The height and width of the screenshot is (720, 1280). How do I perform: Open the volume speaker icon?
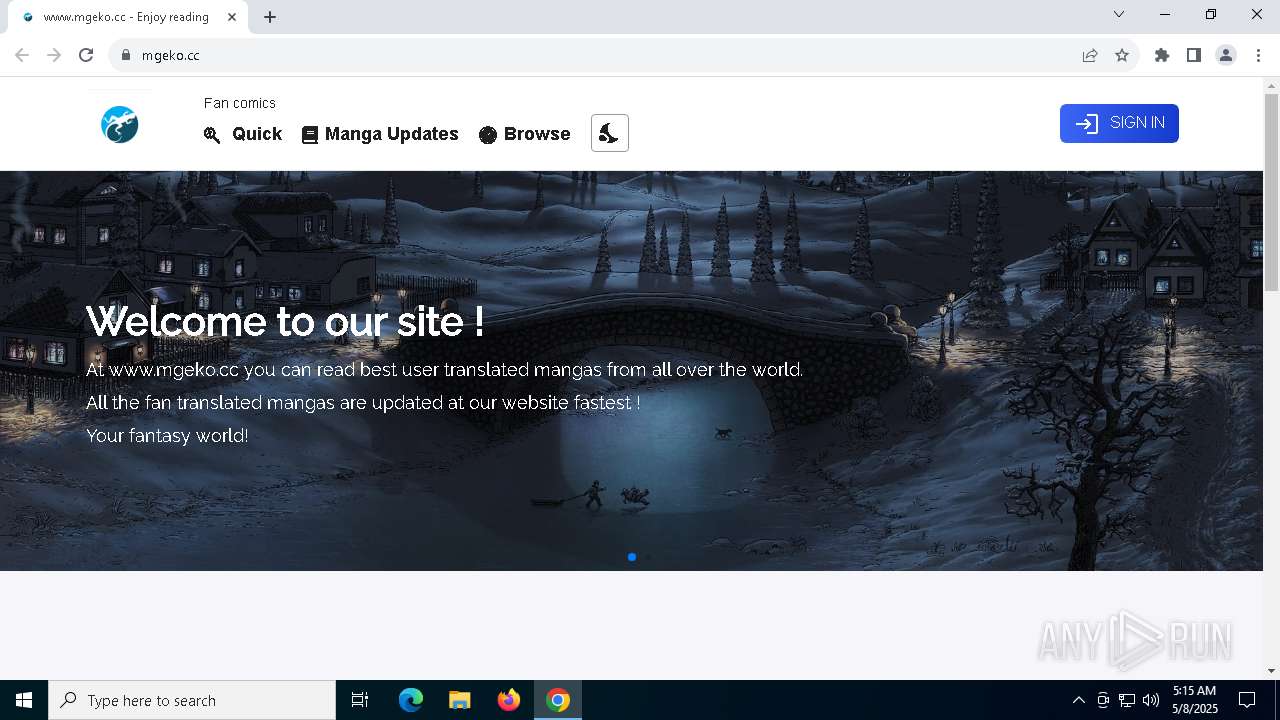click(1150, 700)
